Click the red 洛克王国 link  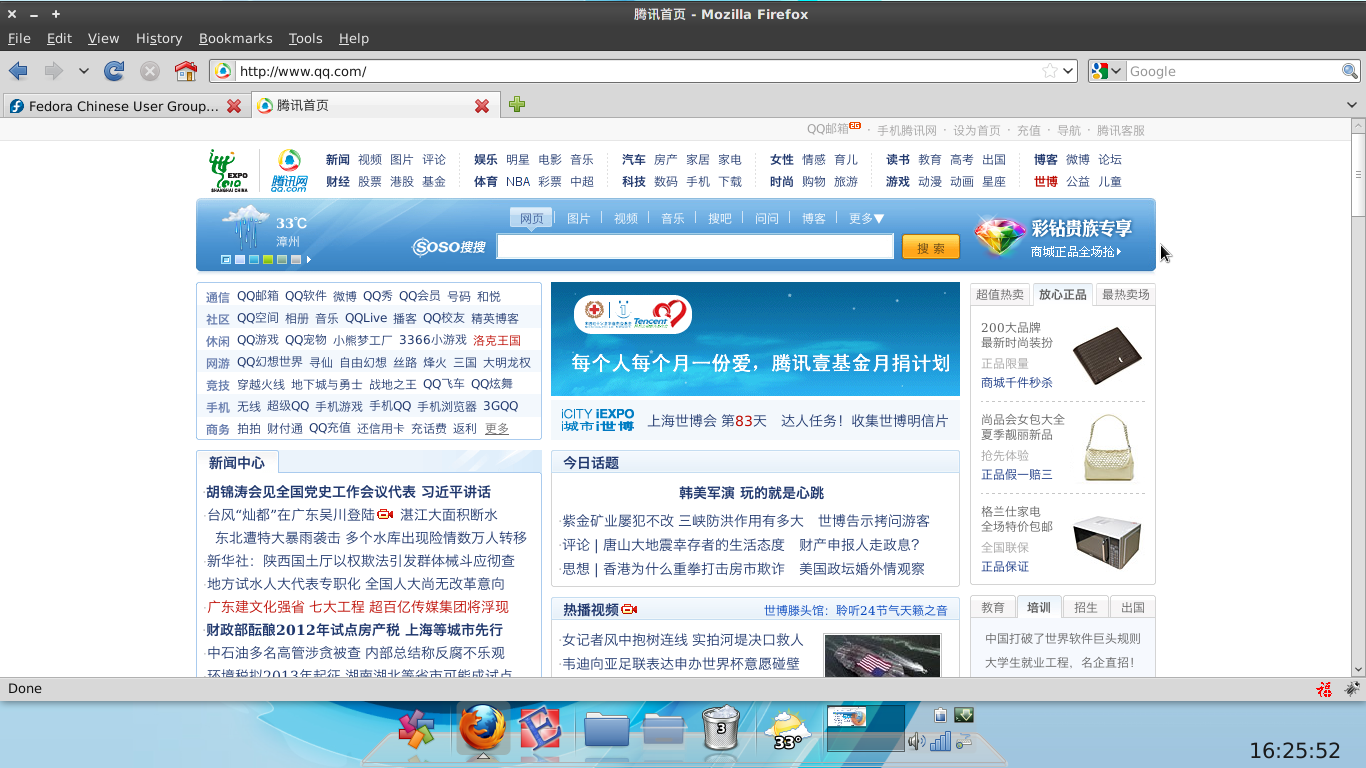pos(497,340)
